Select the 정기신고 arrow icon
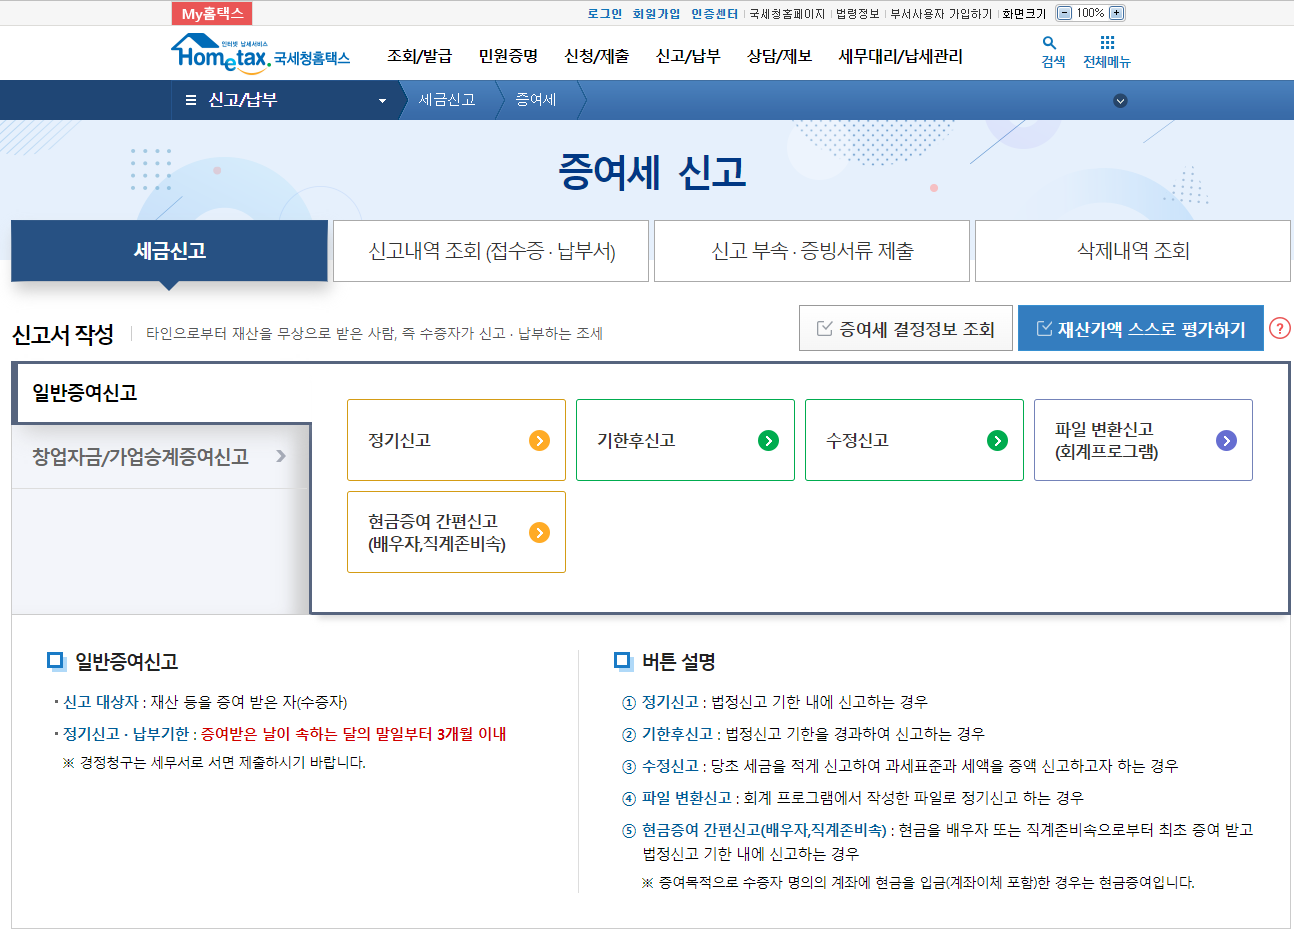The image size is (1294, 933). (x=540, y=440)
